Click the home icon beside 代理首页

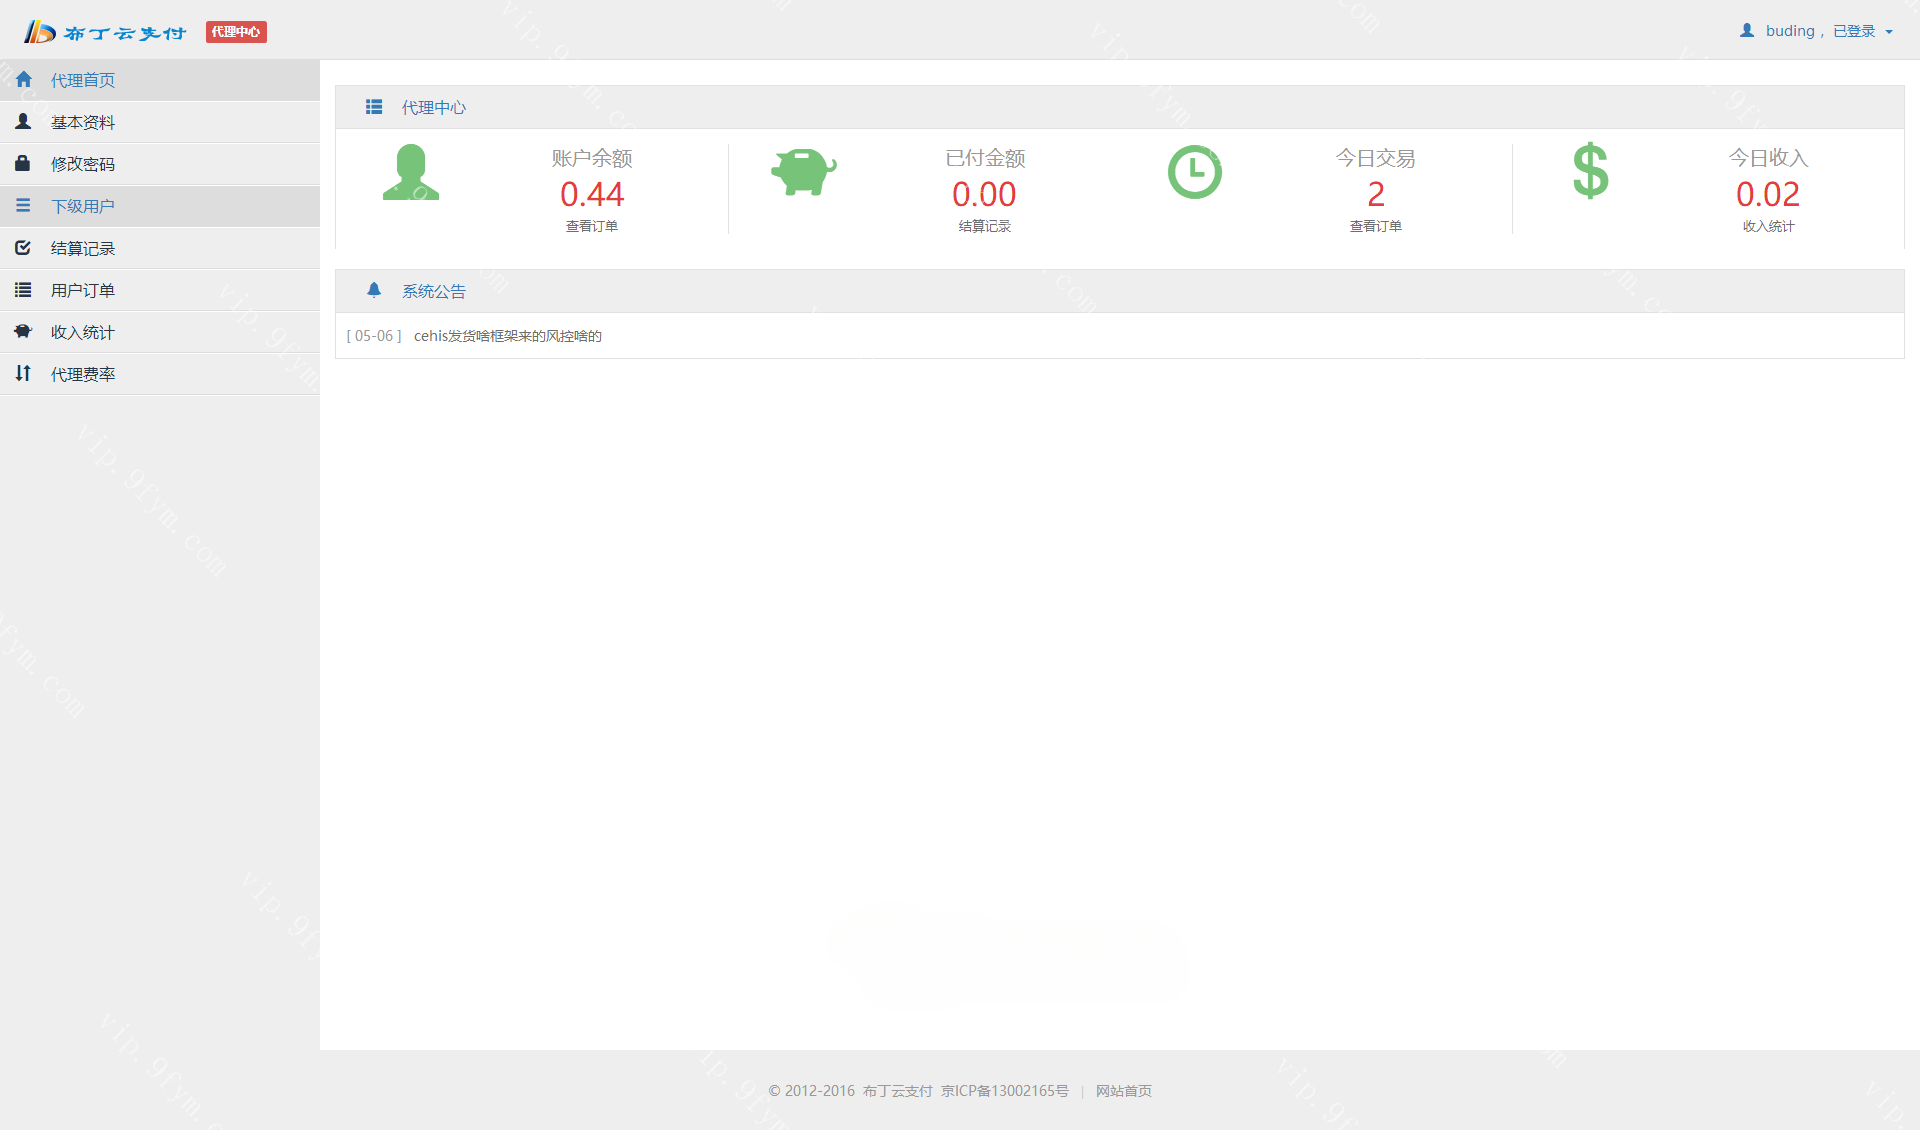click(x=24, y=80)
